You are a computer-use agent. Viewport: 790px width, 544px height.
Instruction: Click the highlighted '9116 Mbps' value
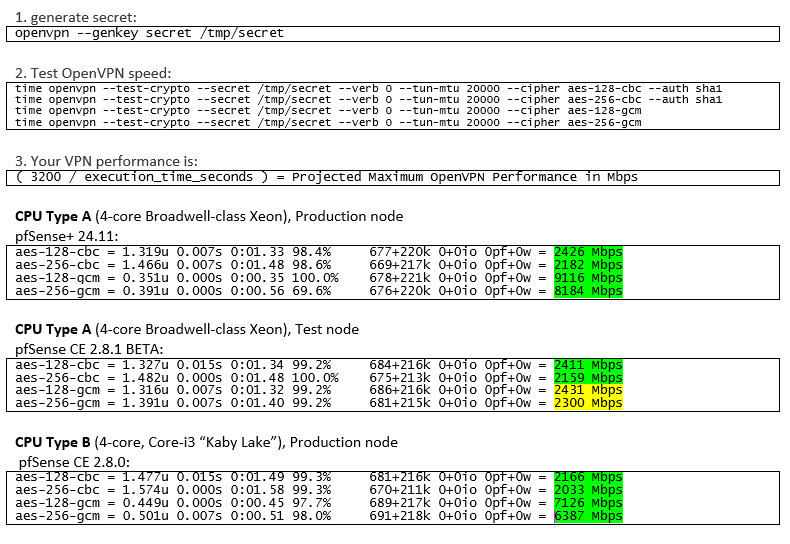click(588, 278)
